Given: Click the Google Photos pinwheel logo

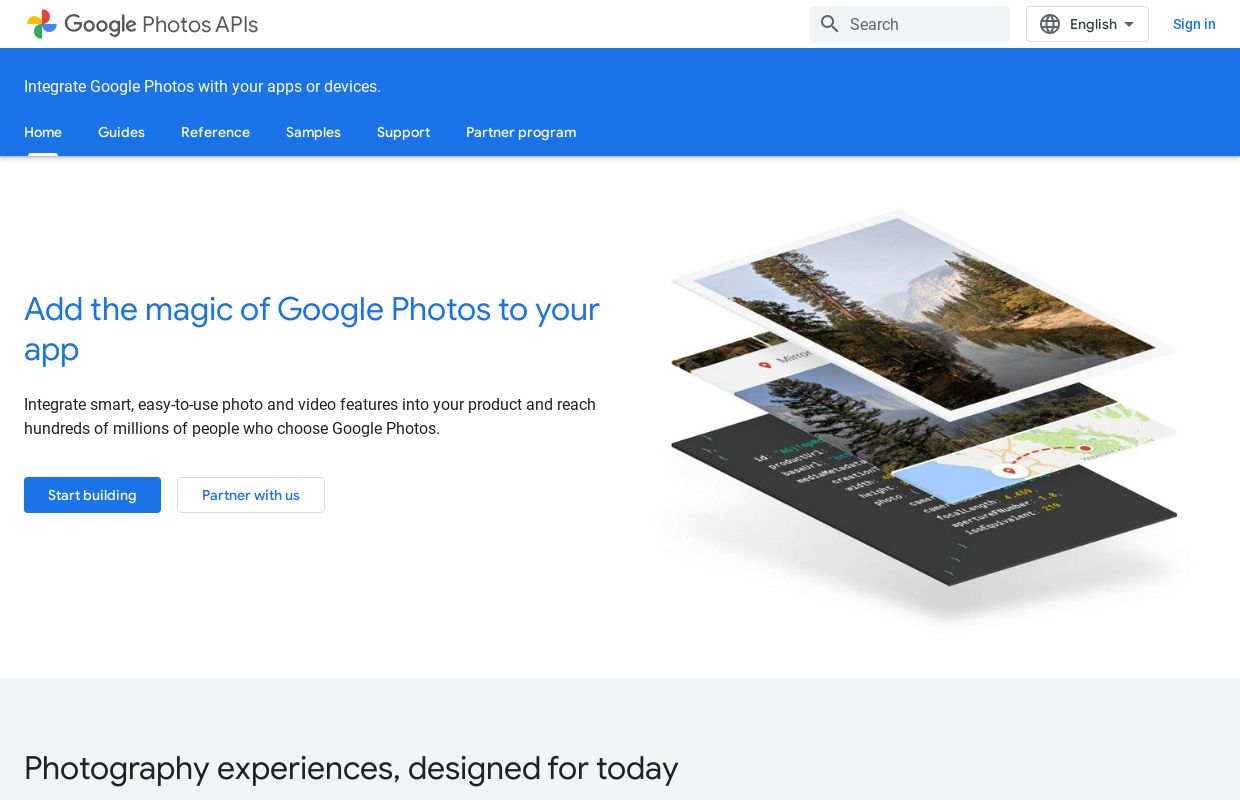Looking at the screenshot, I should [41, 24].
